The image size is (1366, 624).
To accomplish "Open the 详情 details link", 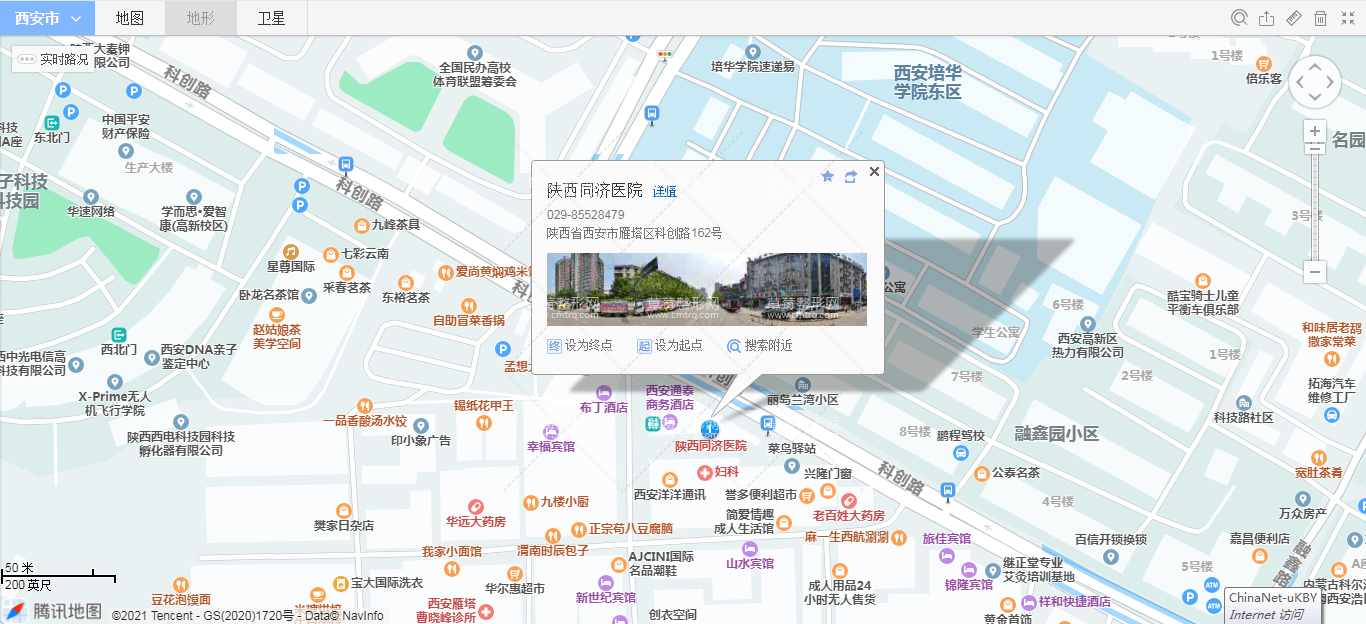I will (664, 192).
